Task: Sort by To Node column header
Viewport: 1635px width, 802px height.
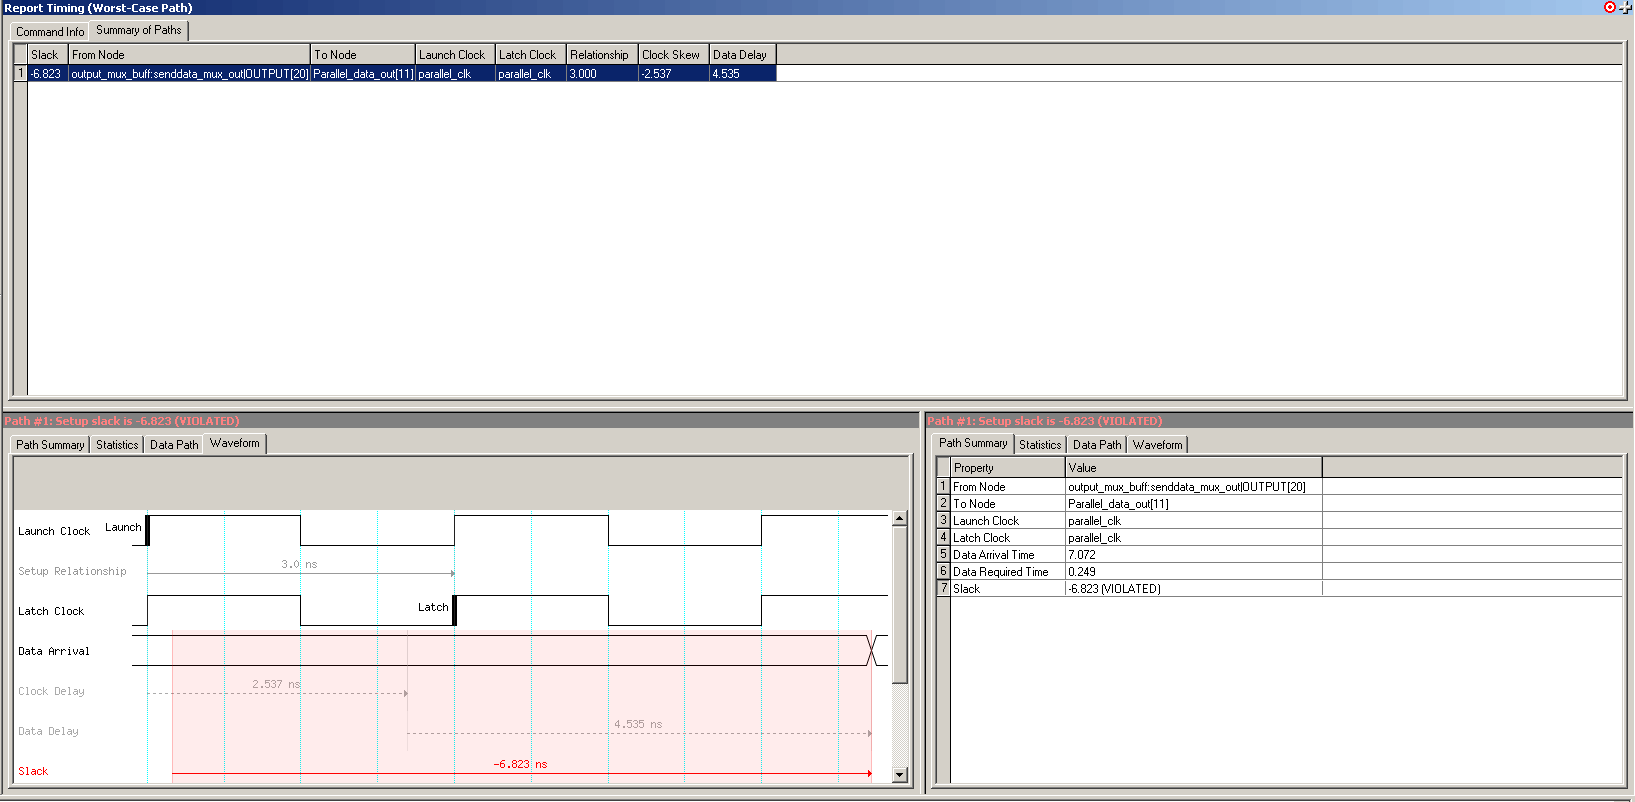Action: point(363,55)
